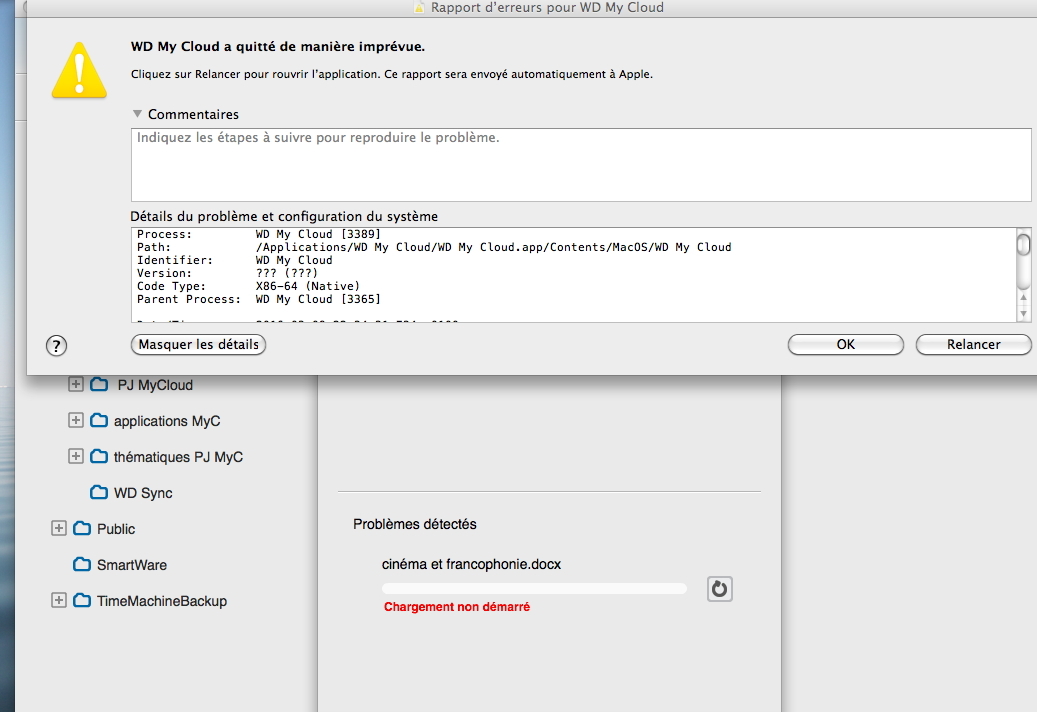The image size is (1037, 712).
Task: Click the 'WD Sync' folder label
Action: pyautogui.click(x=143, y=493)
